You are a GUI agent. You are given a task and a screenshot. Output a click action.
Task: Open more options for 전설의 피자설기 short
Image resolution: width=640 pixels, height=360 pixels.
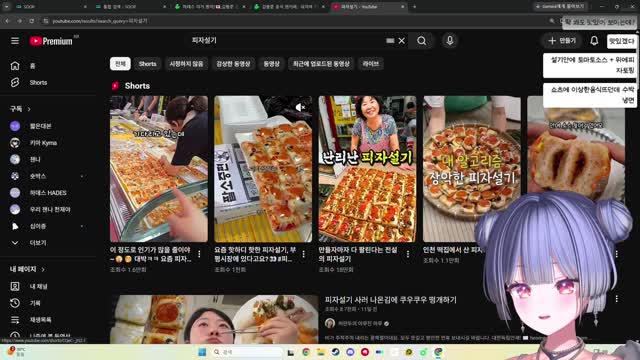coord(408,254)
